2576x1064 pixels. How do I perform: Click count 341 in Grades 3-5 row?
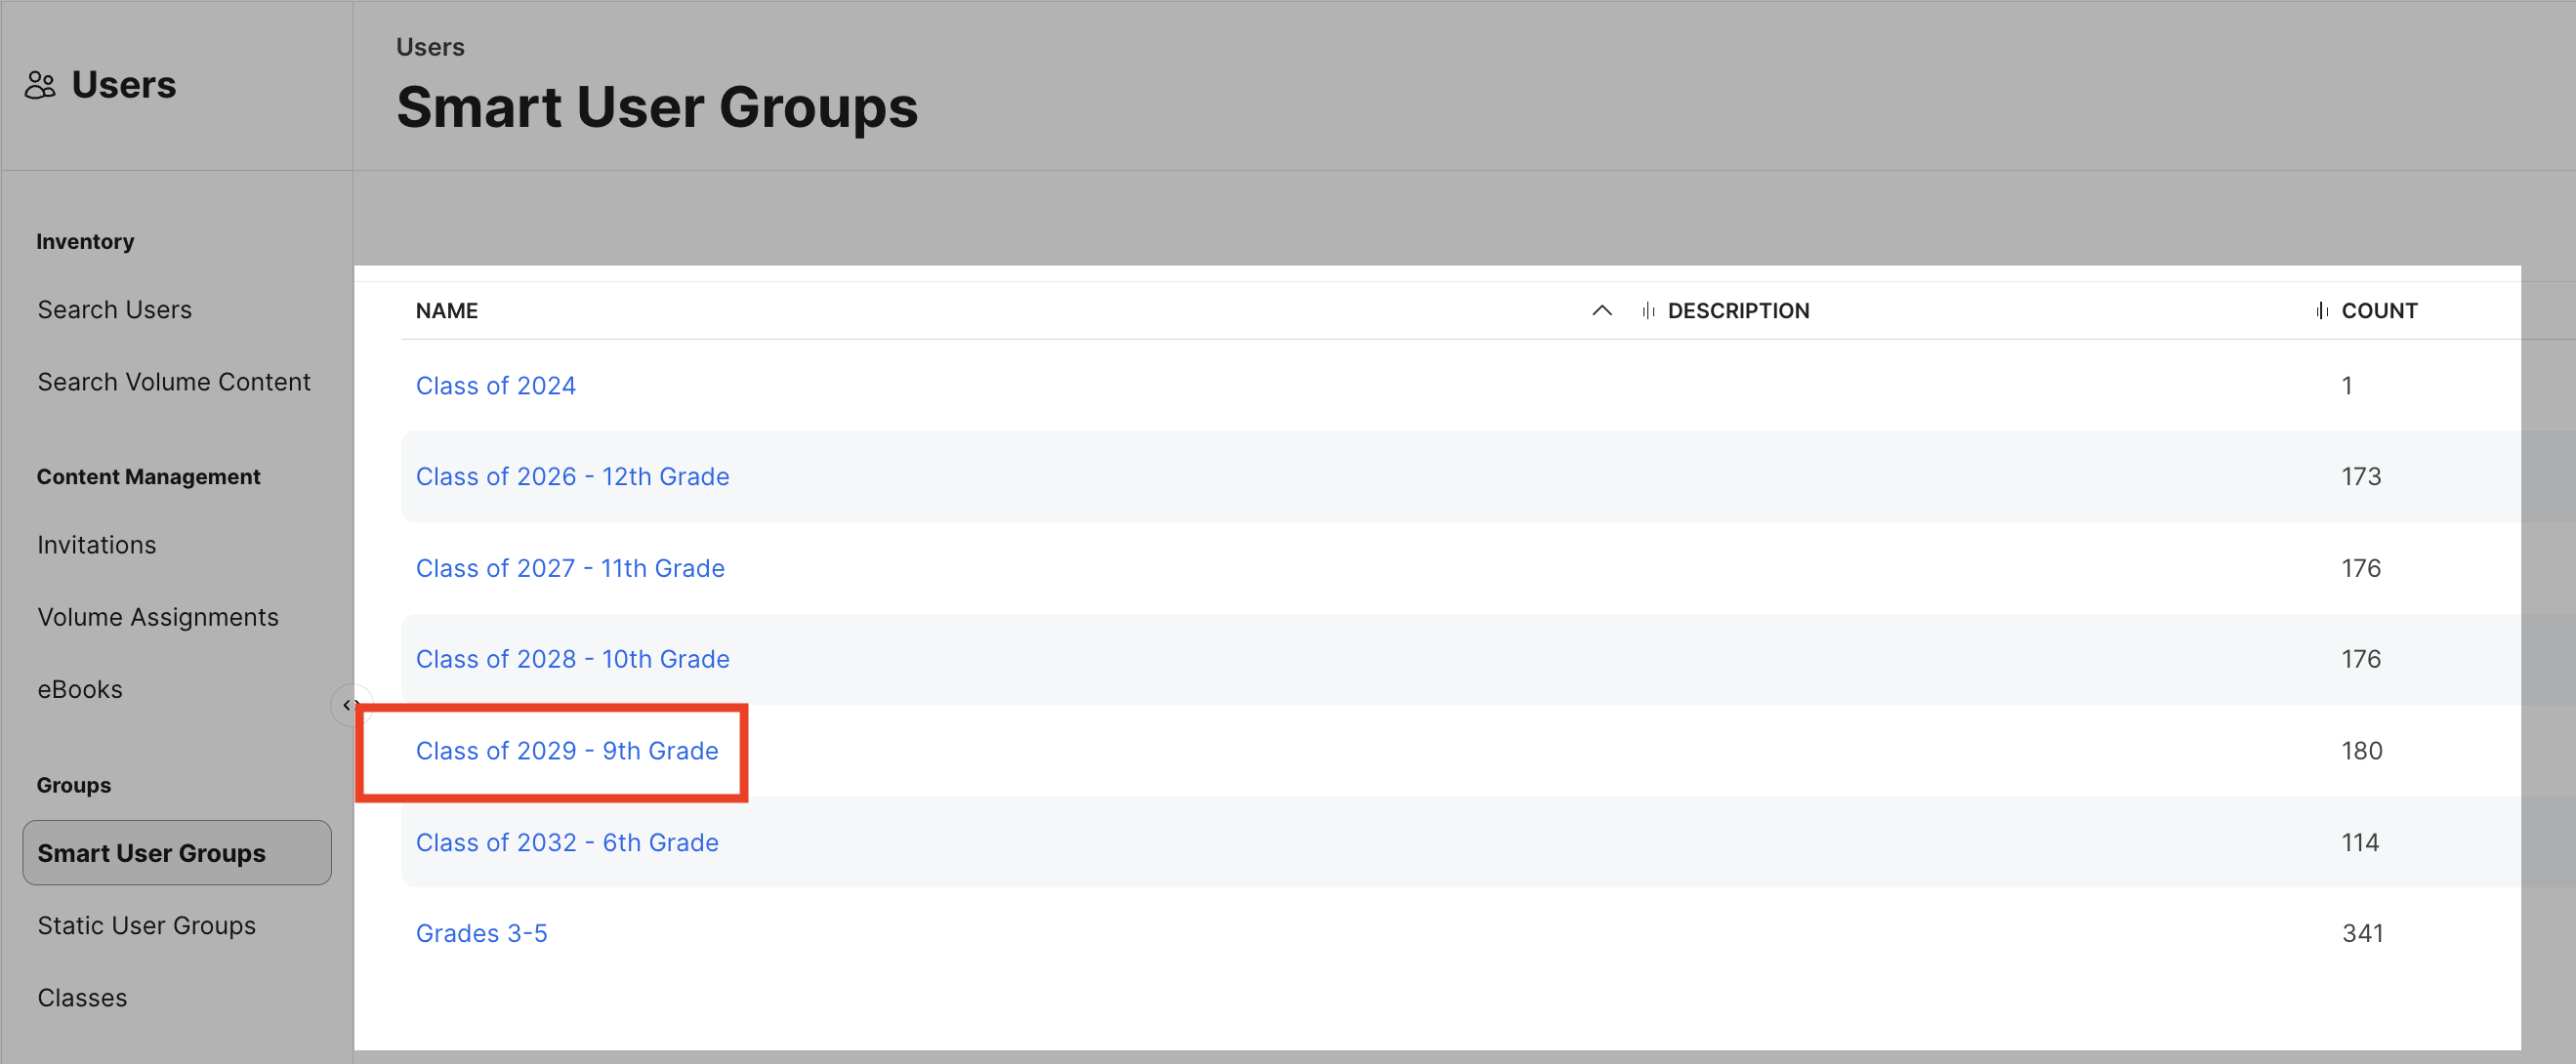click(x=2362, y=934)
